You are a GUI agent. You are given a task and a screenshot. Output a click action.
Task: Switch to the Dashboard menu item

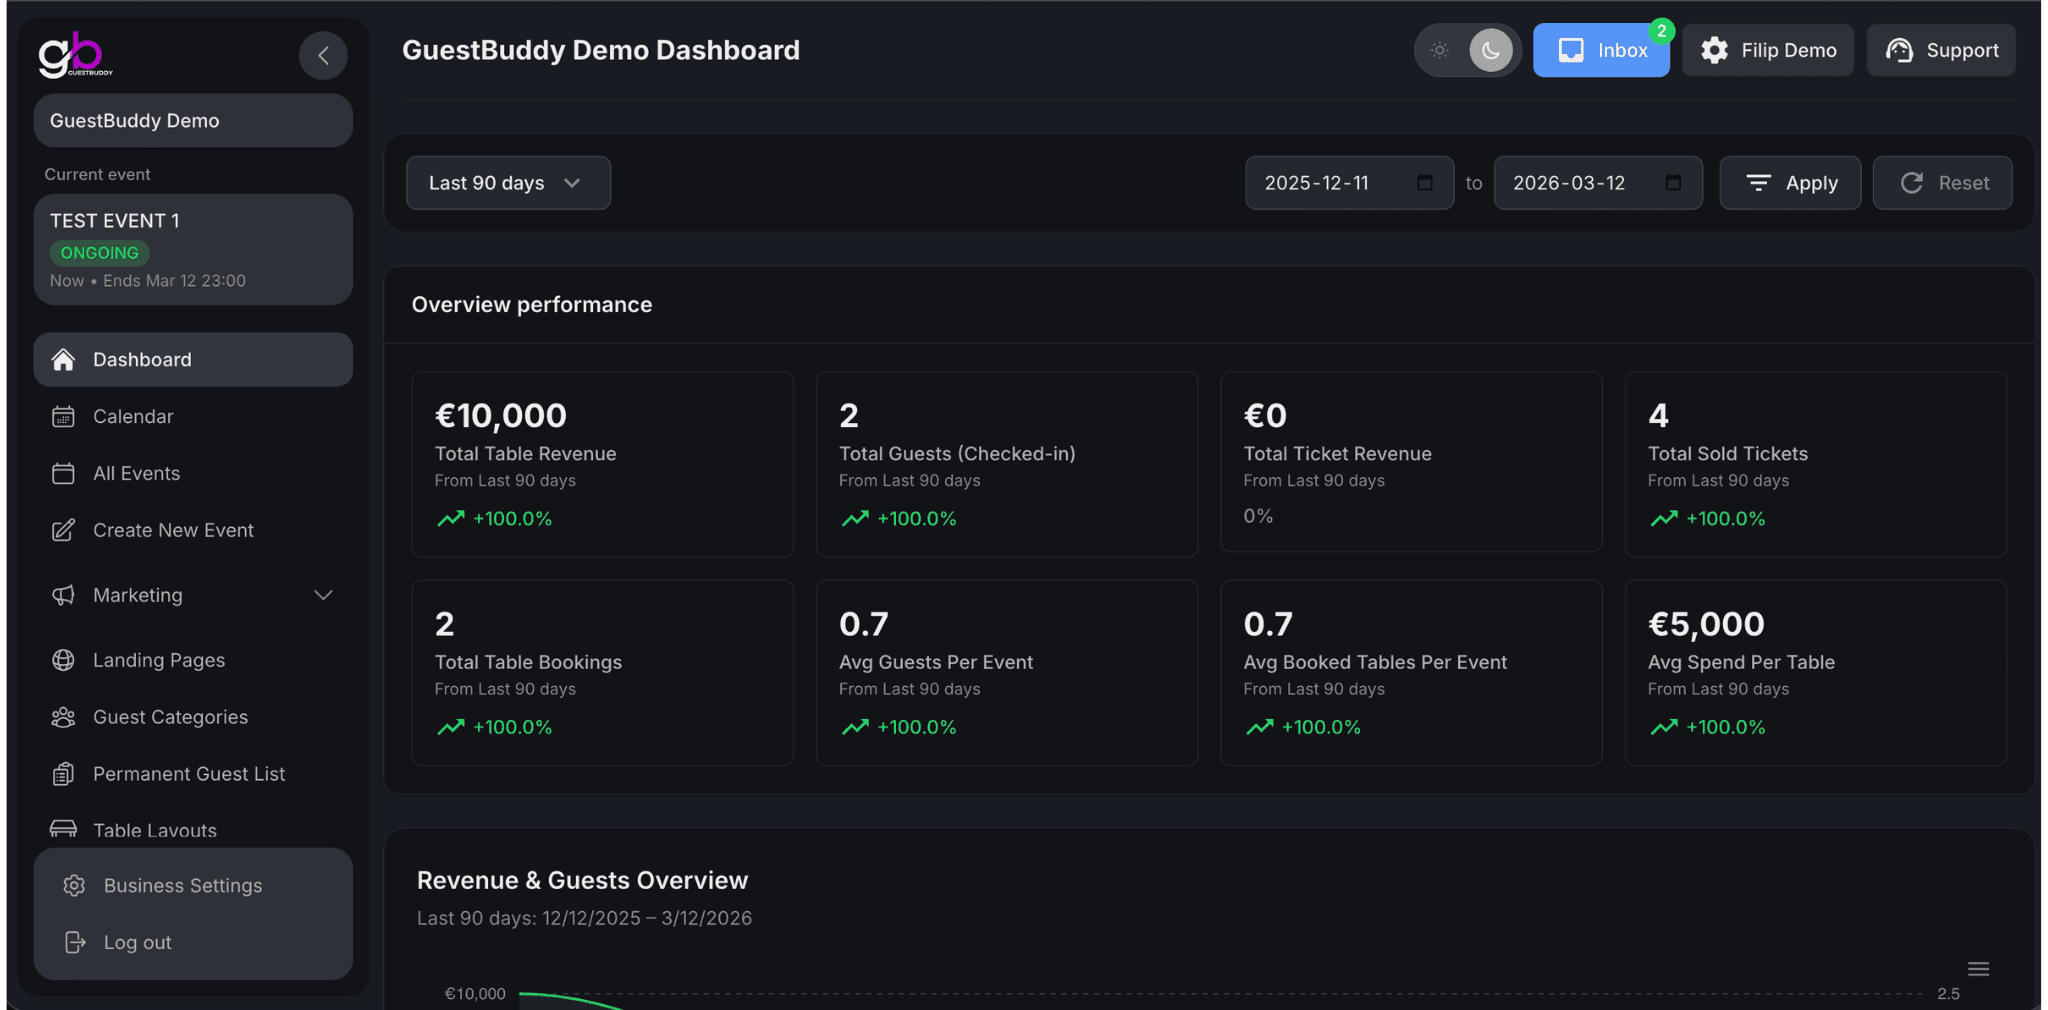[x=141, y=359]
